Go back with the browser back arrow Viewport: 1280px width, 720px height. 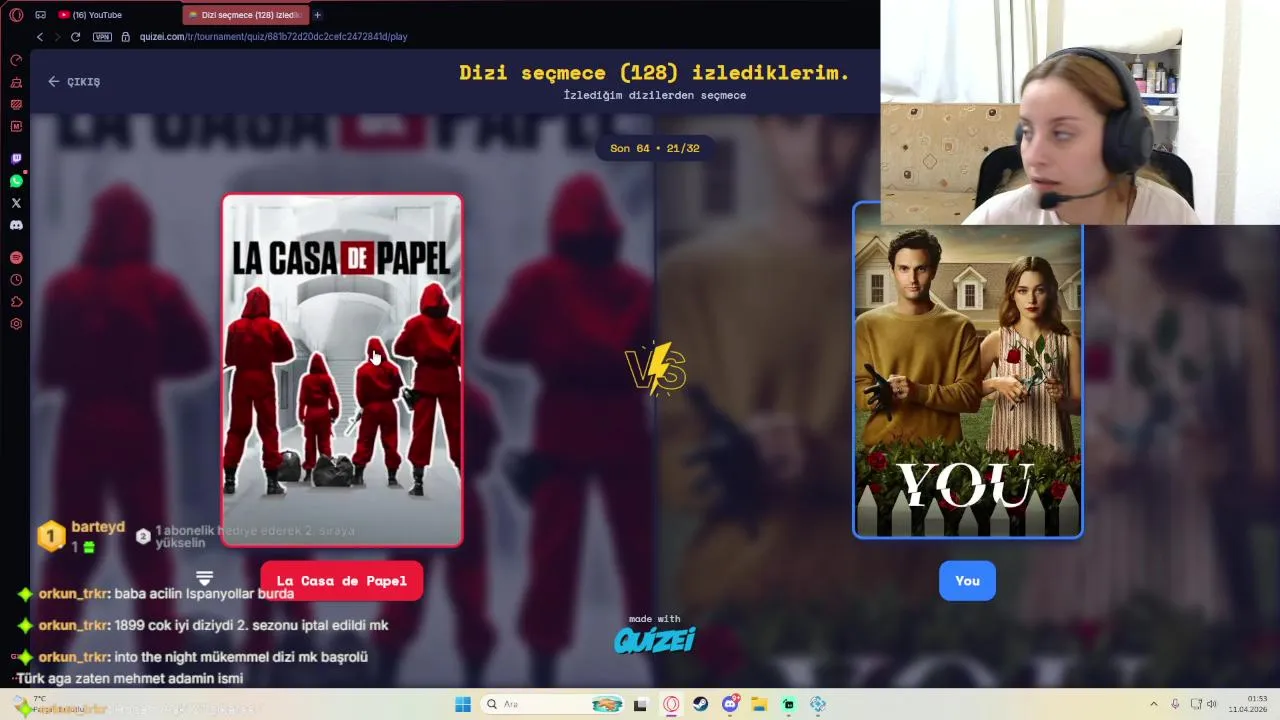tap(40, 37)
